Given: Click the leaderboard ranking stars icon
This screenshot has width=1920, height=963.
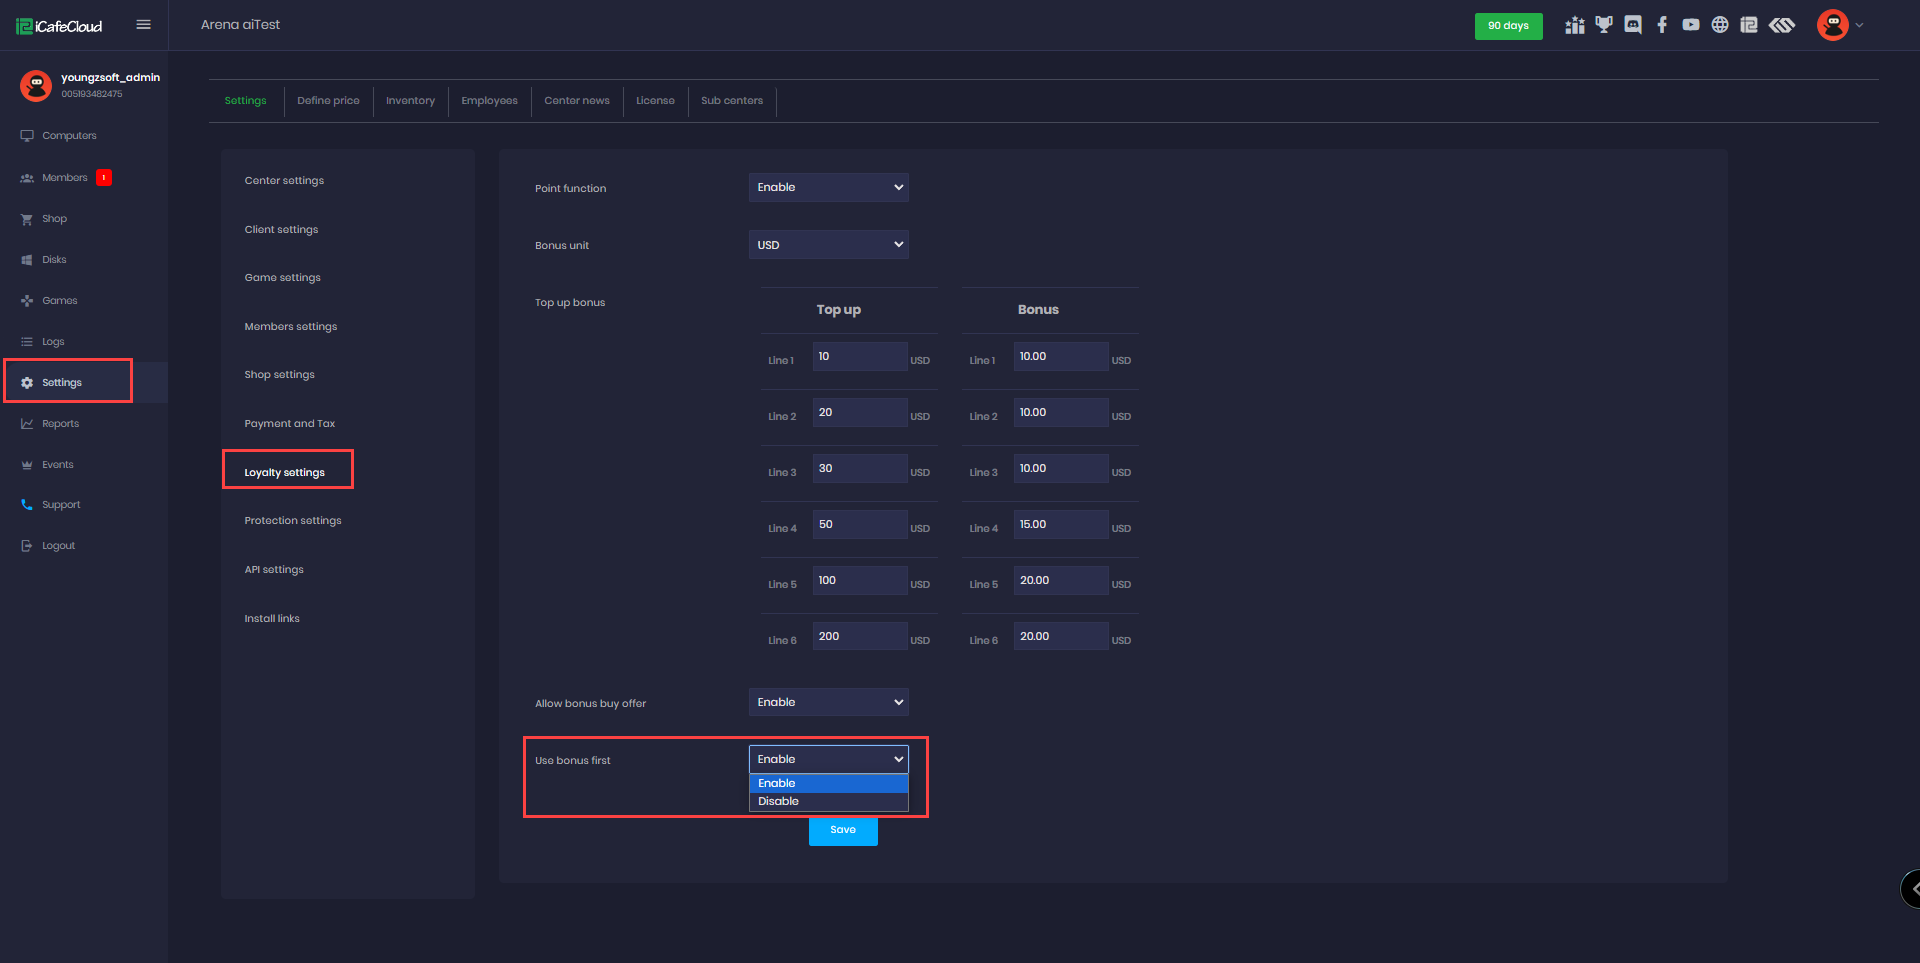Looking at the screenshot, I should pyautogui.click(x=1575, y=25).
